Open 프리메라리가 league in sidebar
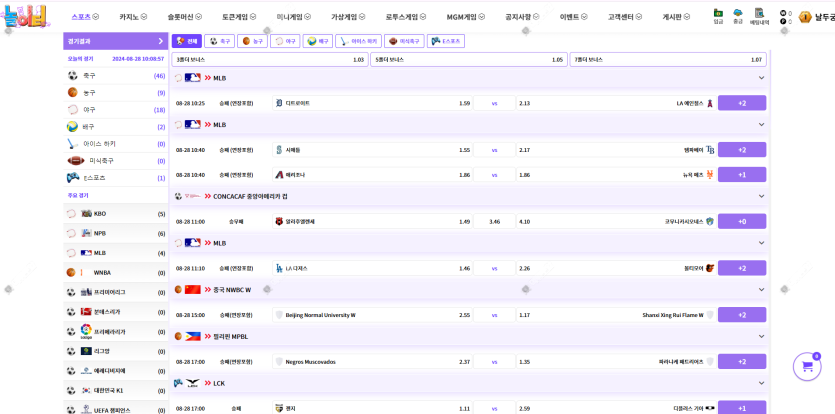835x414 pixels. 116,331
